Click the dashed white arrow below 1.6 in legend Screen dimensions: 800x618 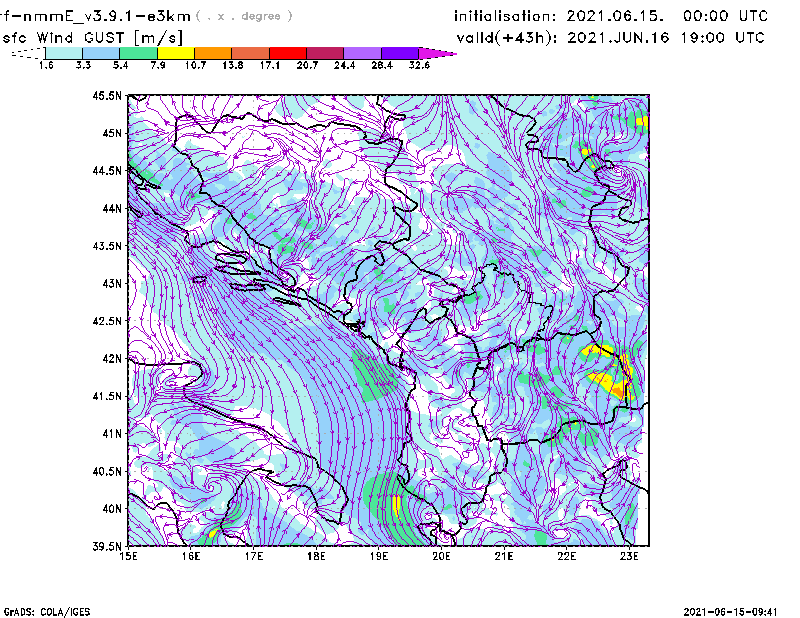(x=28, y=53)
